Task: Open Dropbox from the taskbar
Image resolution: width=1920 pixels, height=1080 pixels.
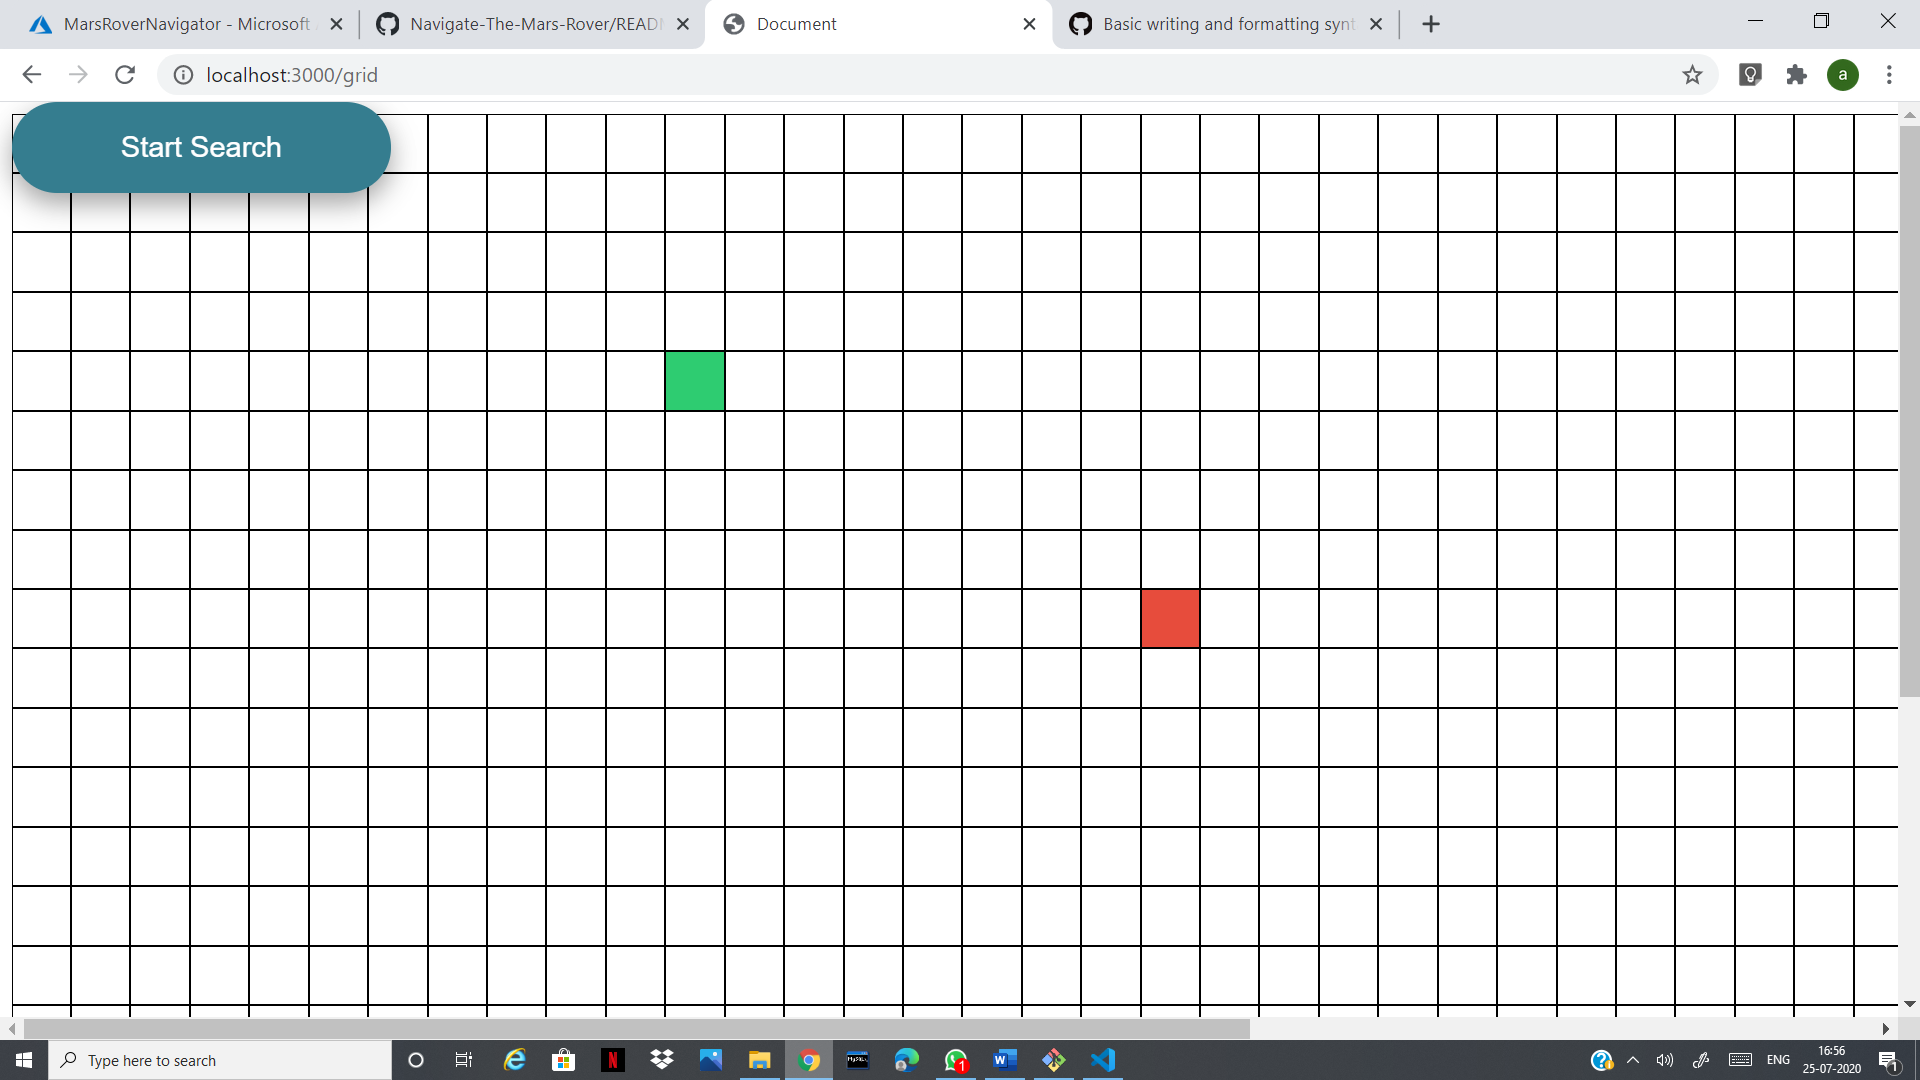Action: pyautogui.click(x=662, y=1060)
